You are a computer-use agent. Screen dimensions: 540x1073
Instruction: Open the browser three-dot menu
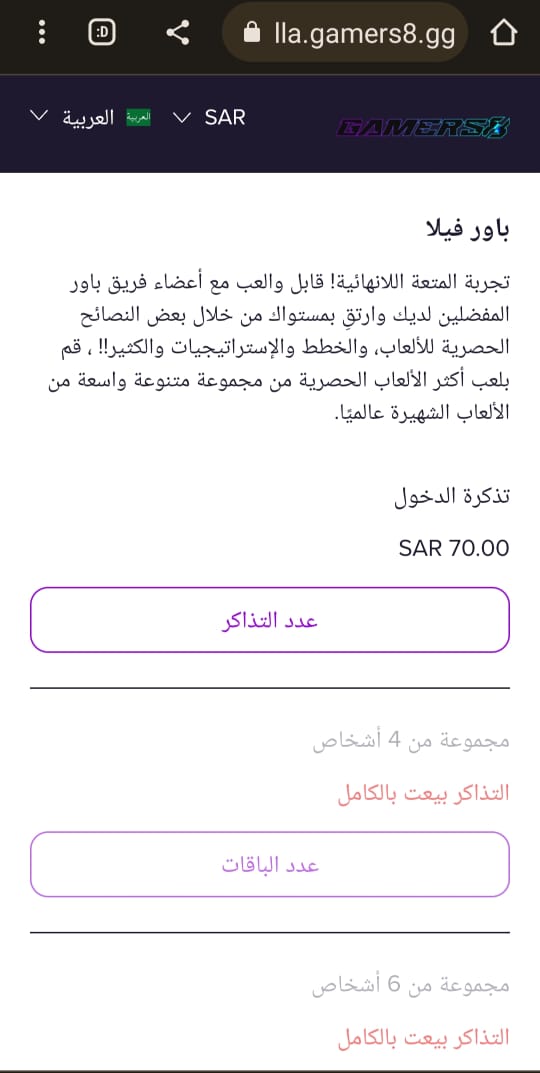[42, 32]
